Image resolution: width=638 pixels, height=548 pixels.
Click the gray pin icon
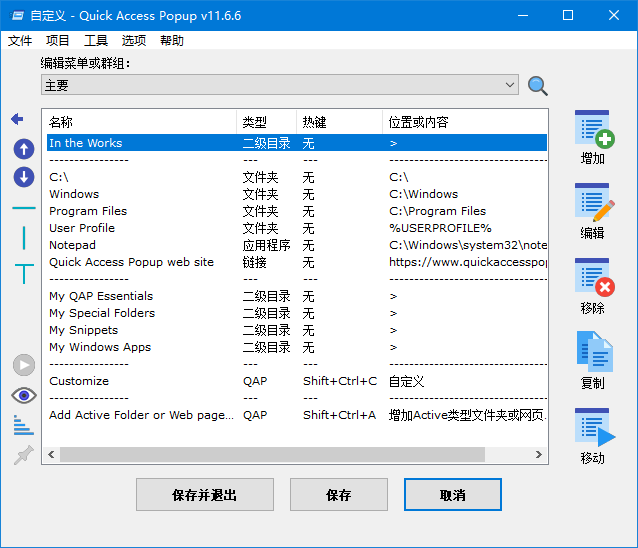pyautogui.click(x=24, y=454)
